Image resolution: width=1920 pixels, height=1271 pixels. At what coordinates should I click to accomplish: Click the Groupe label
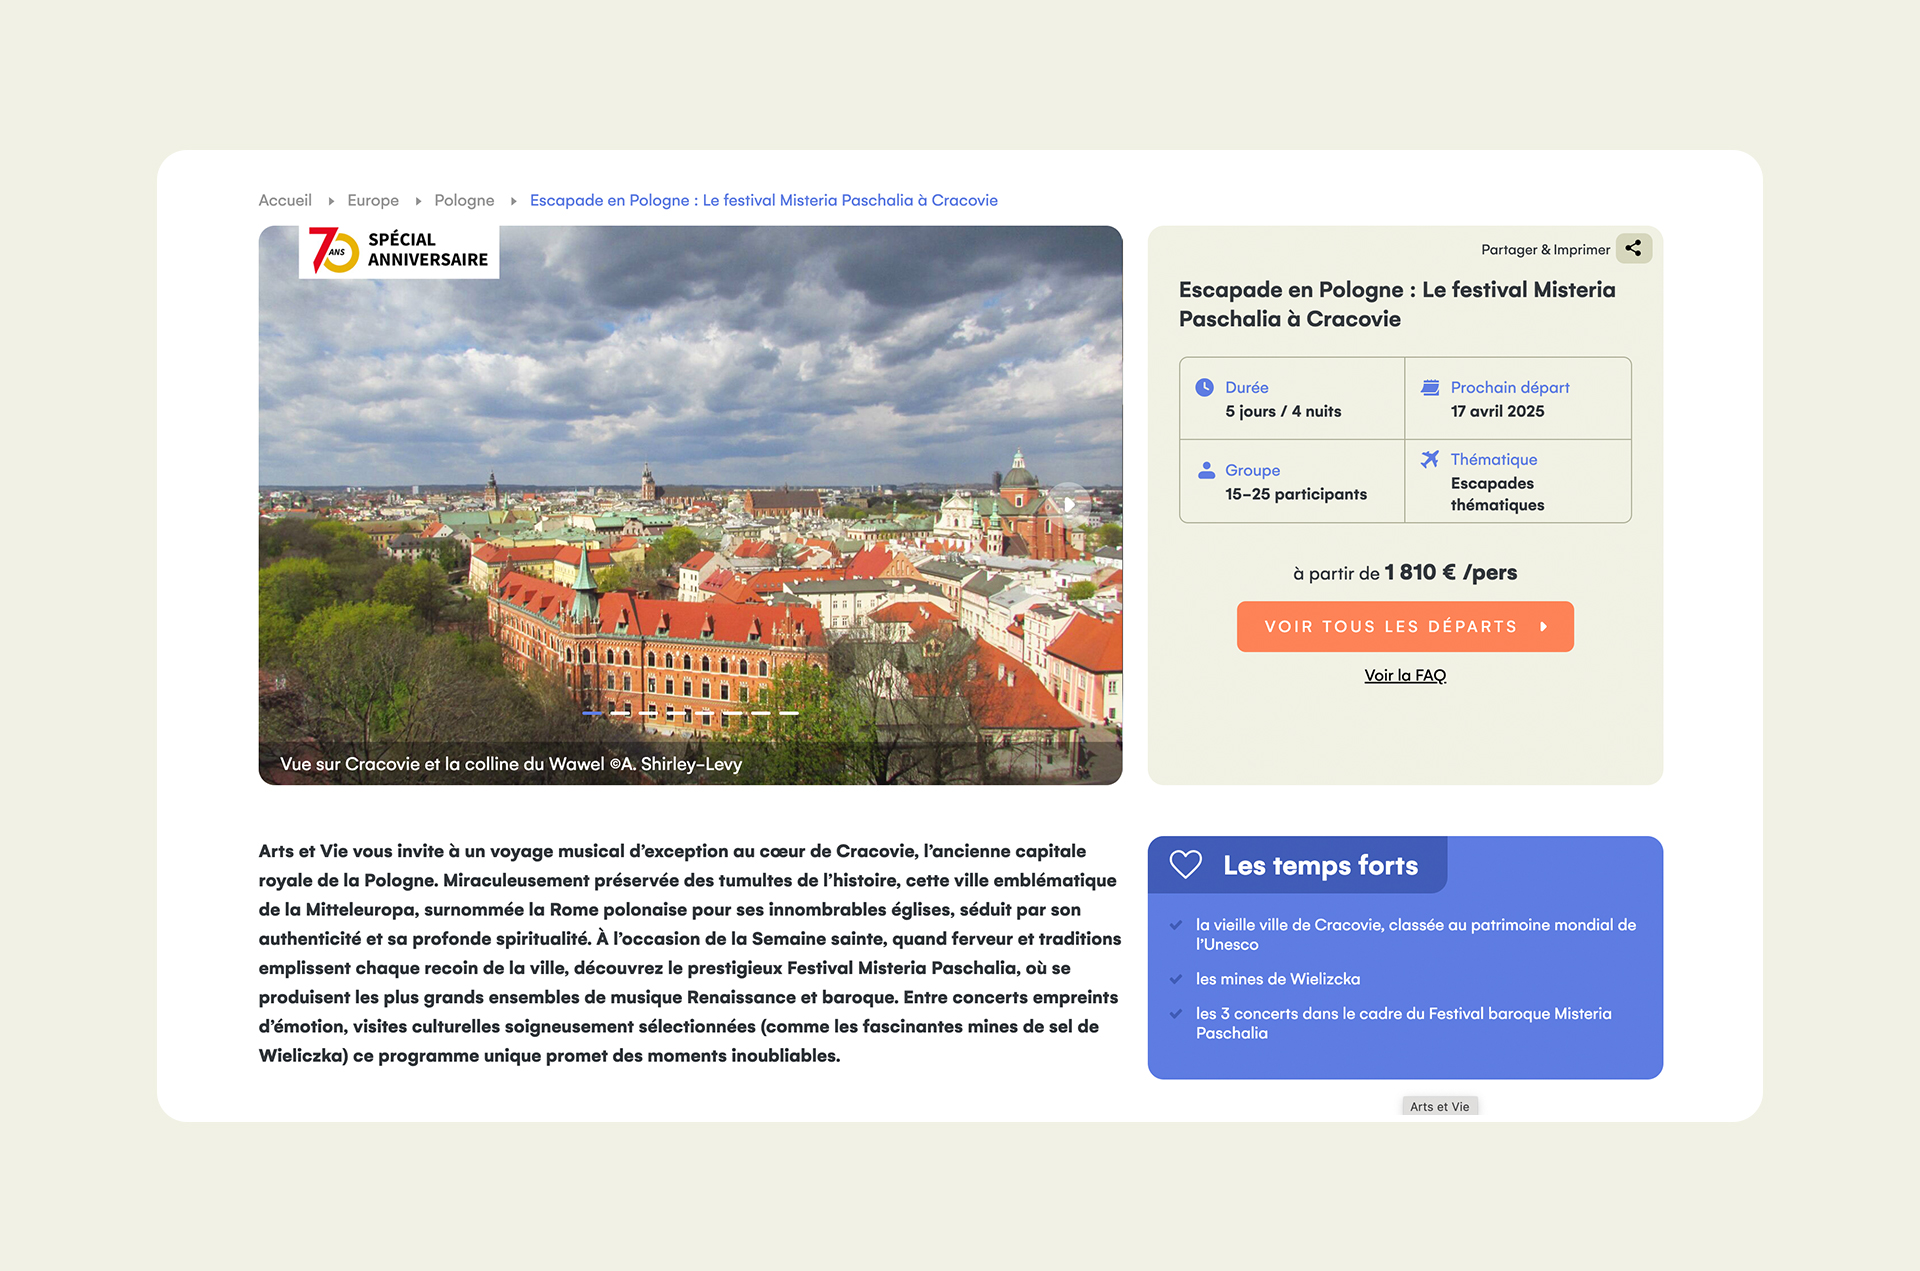(1252, 470)
